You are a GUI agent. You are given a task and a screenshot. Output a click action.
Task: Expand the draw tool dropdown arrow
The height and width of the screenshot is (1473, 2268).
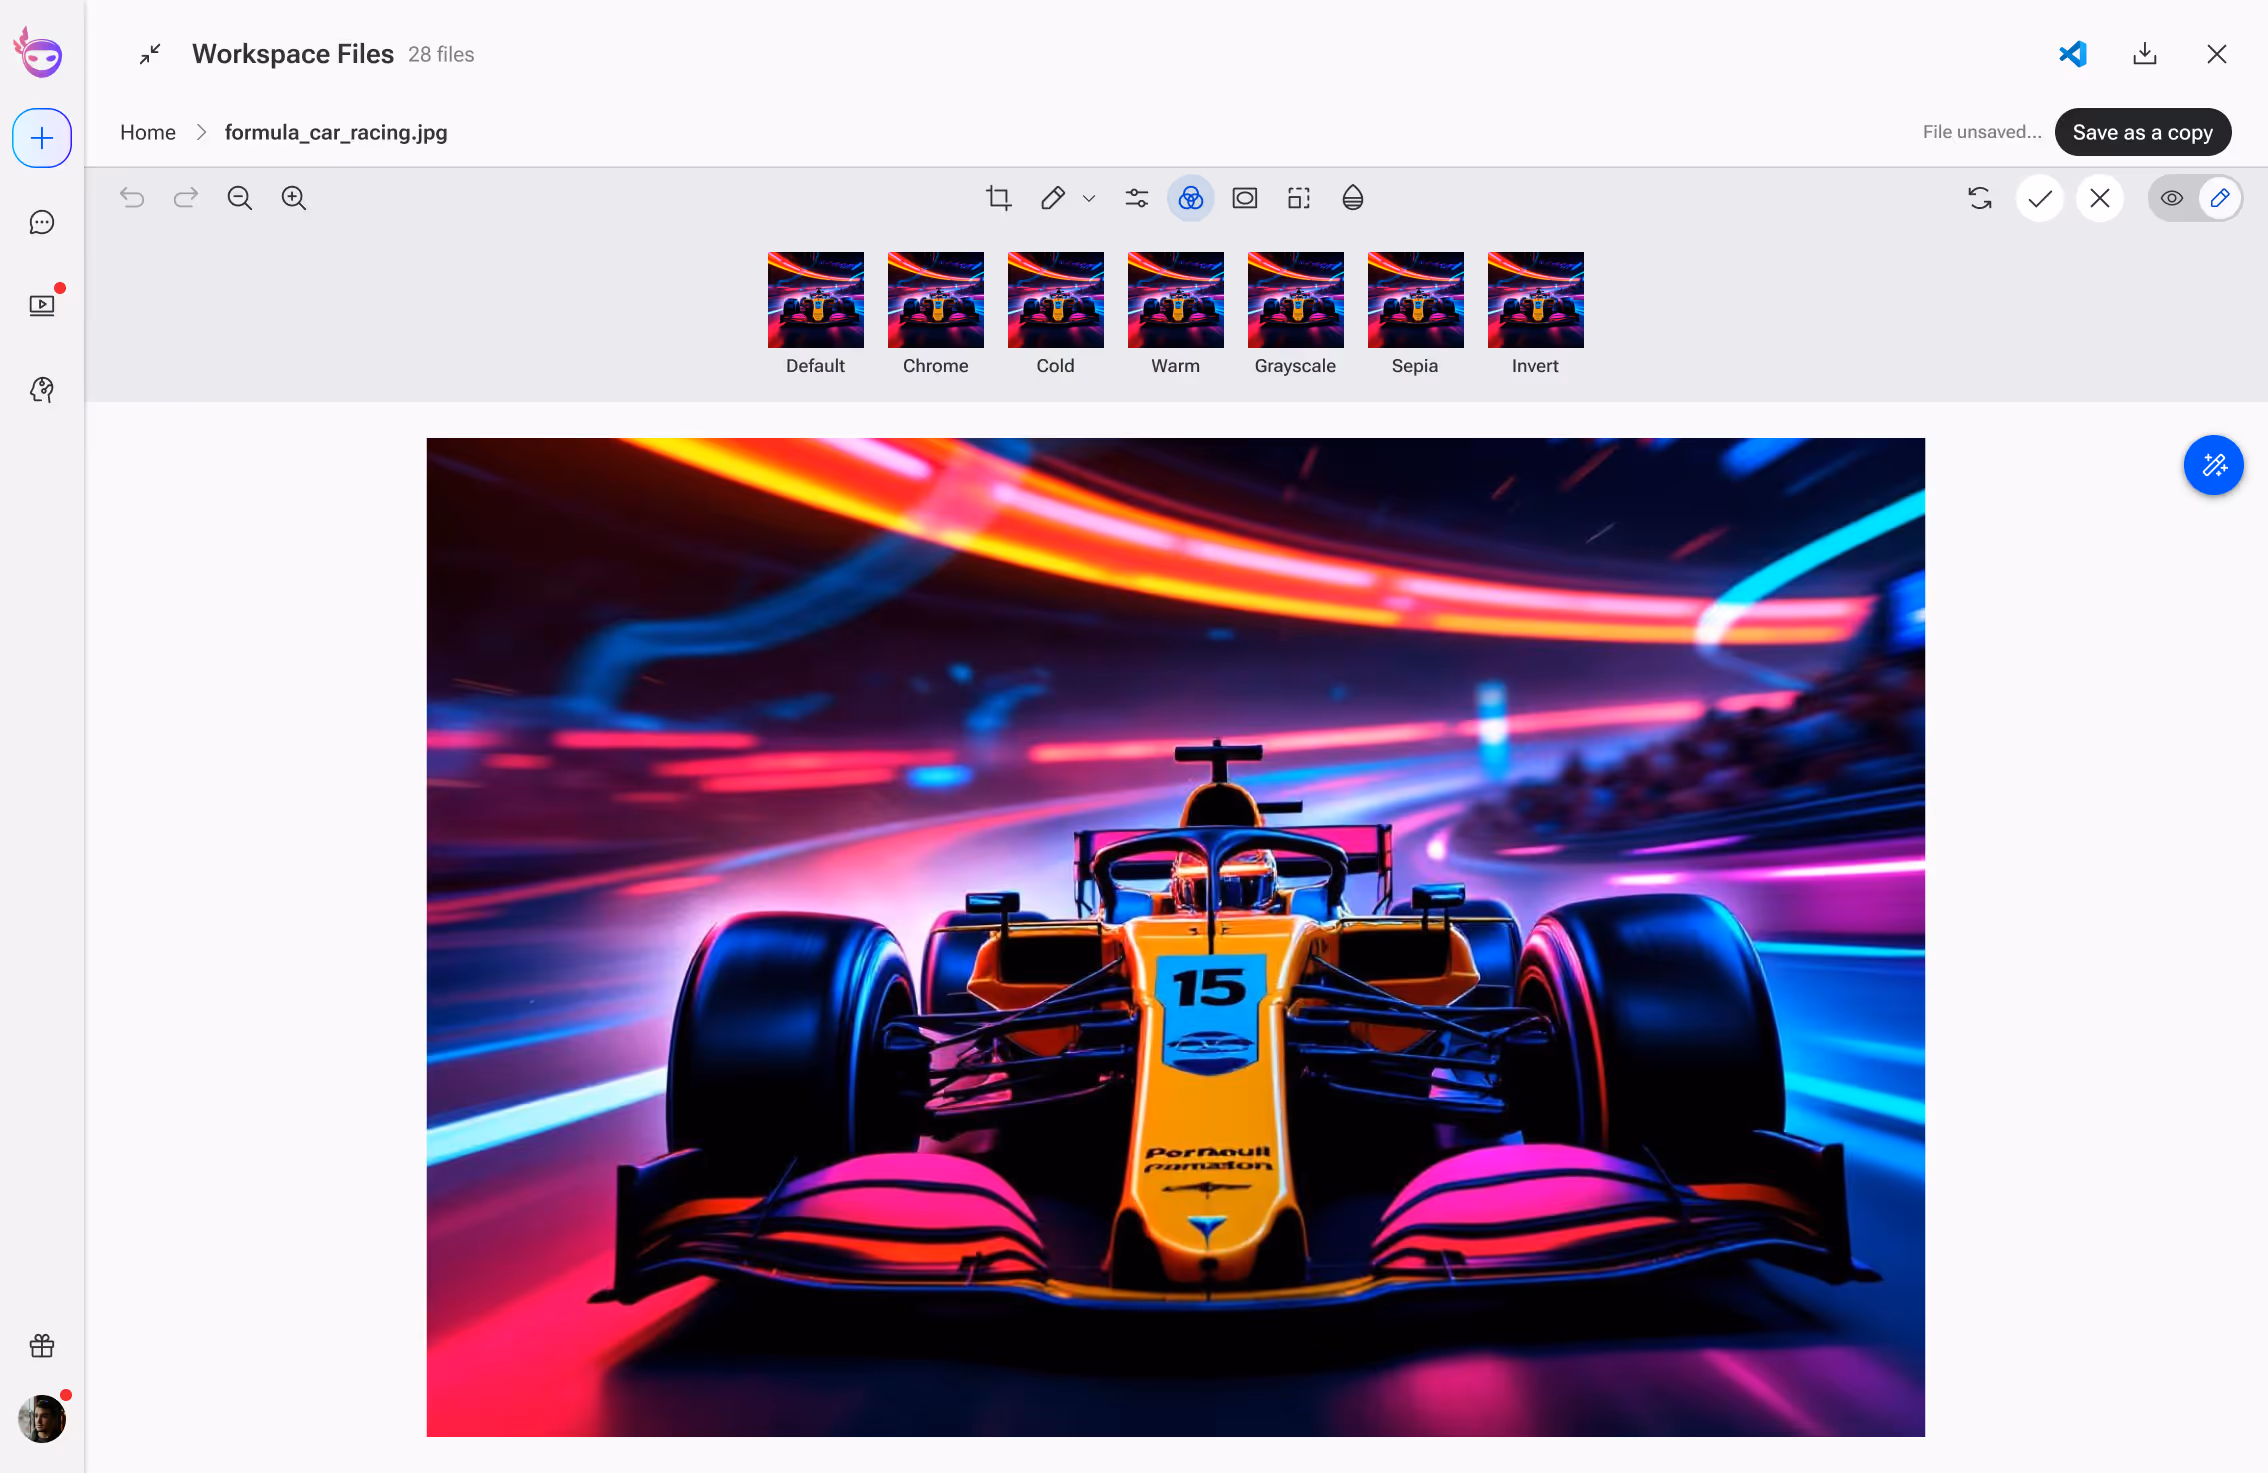[1089, 198]
